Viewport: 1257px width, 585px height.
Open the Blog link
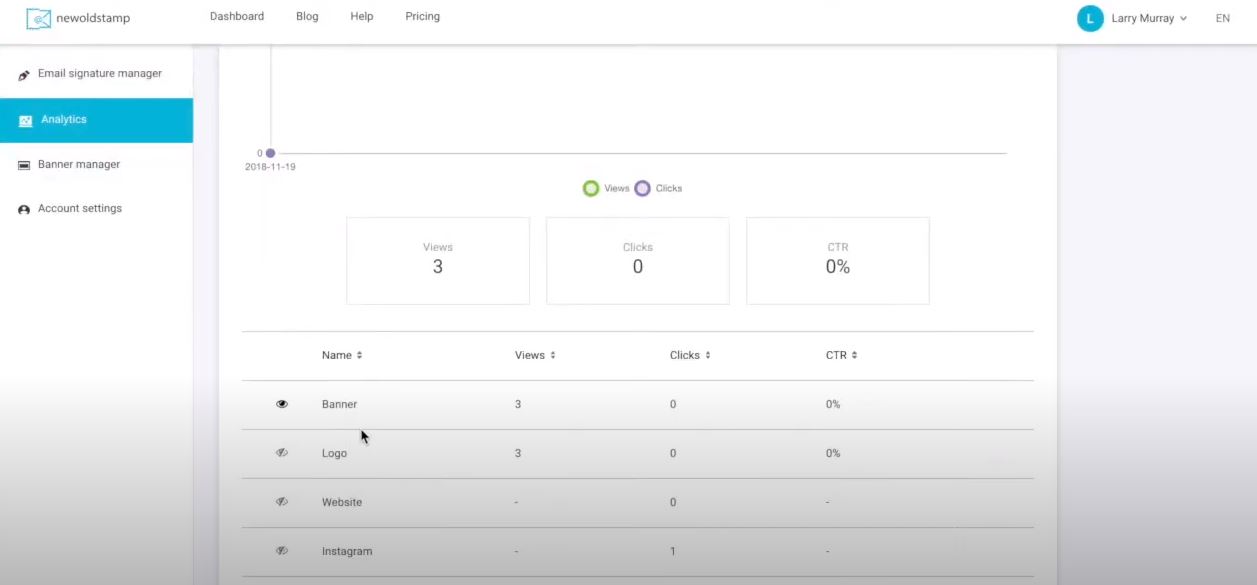[307, 16]
